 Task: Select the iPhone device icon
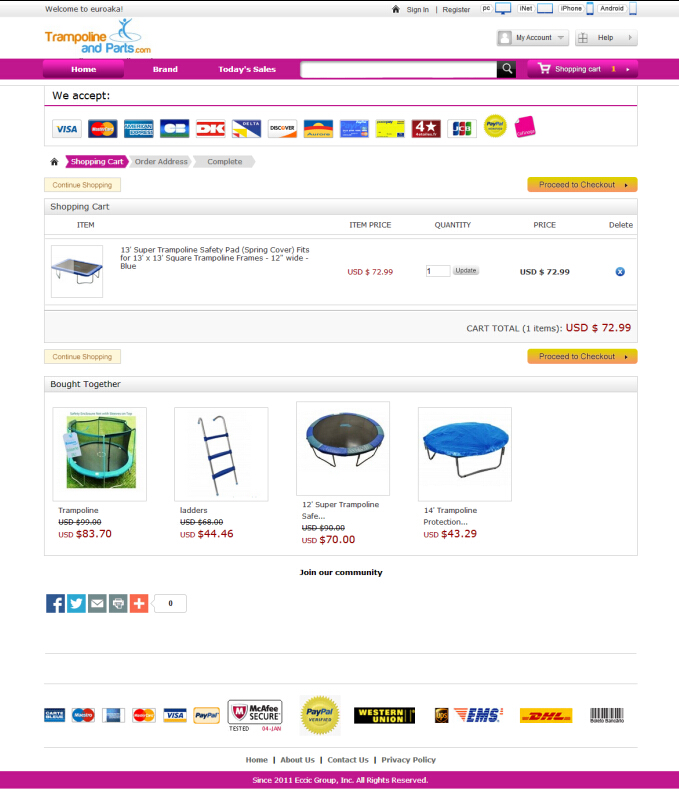pos(590,9)
